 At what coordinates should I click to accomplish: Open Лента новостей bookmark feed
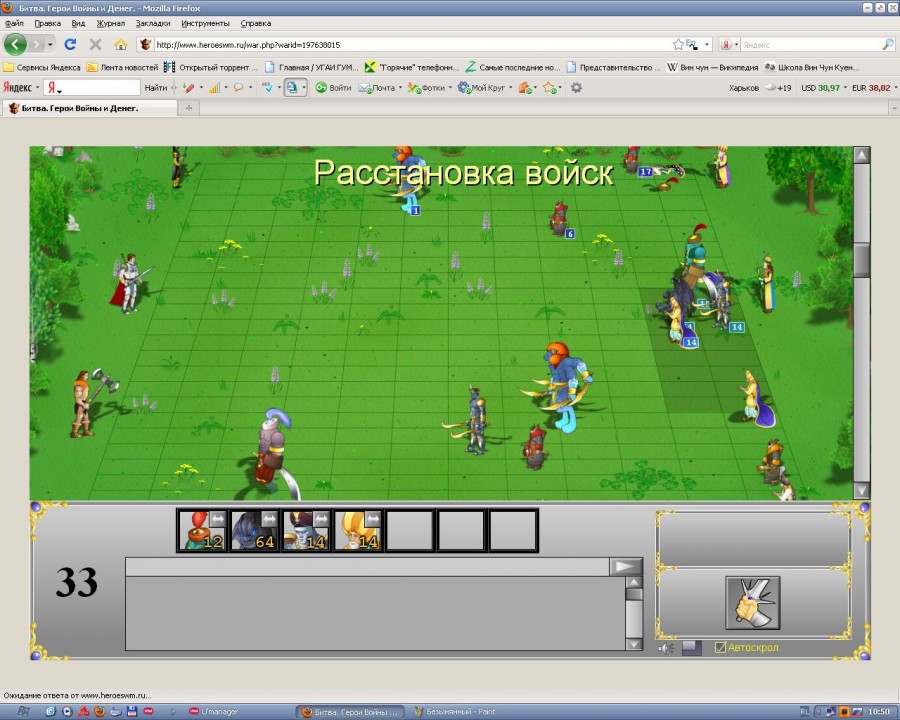click(x=122, y=67)
